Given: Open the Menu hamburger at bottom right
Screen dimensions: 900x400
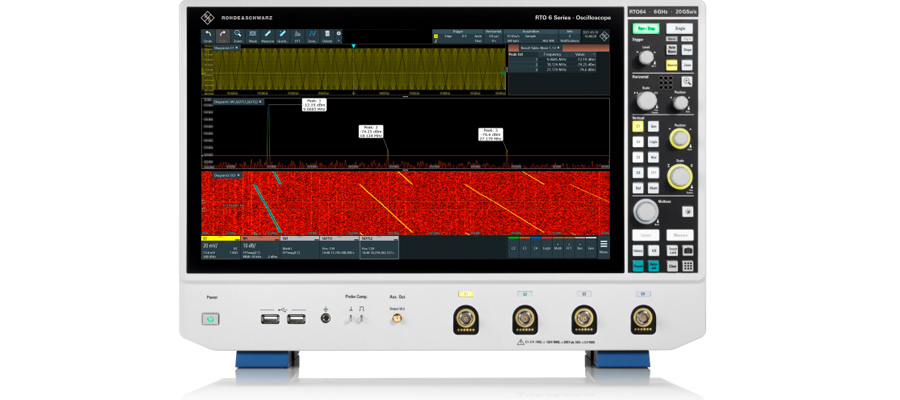Looking at the screenshot, I should tap(603, 246).
